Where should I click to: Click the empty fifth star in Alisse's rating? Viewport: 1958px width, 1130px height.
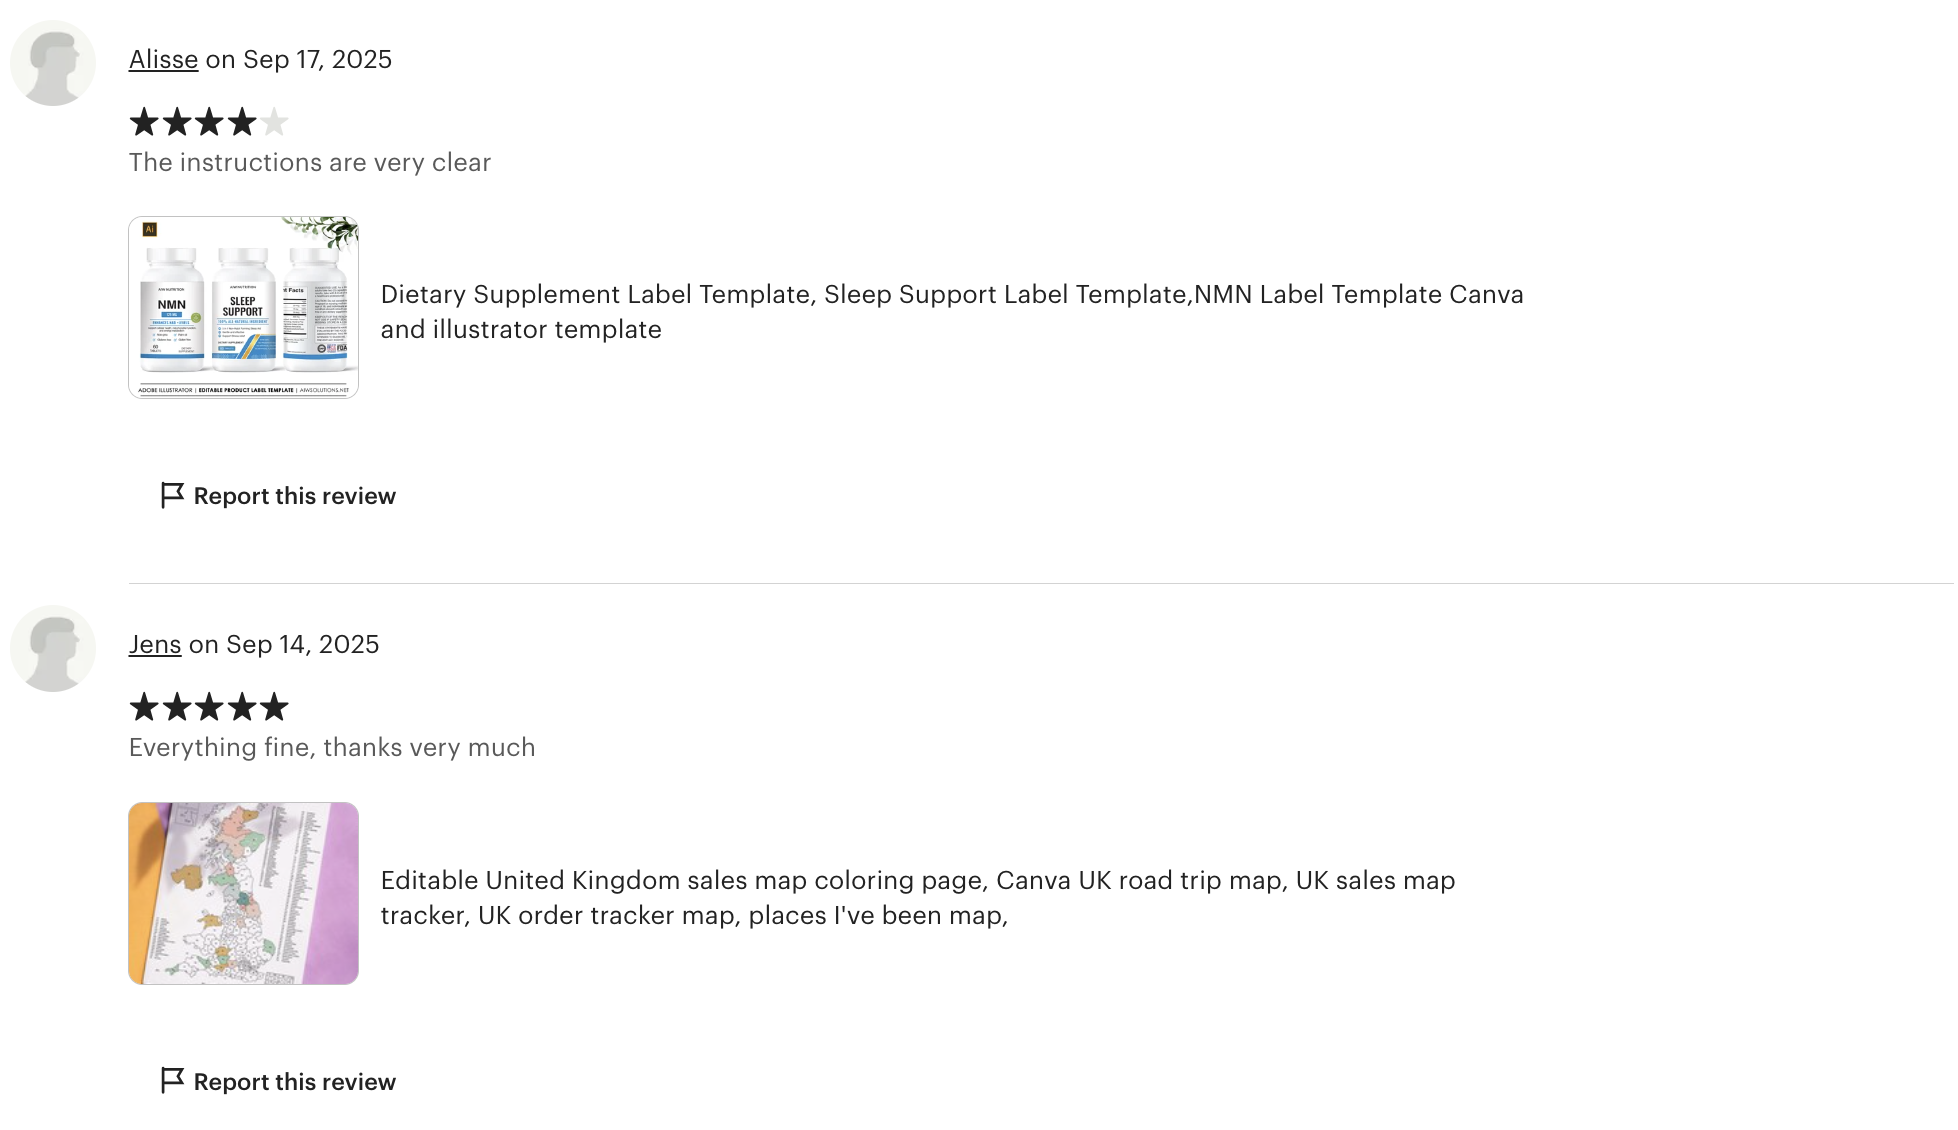point(274,122)
